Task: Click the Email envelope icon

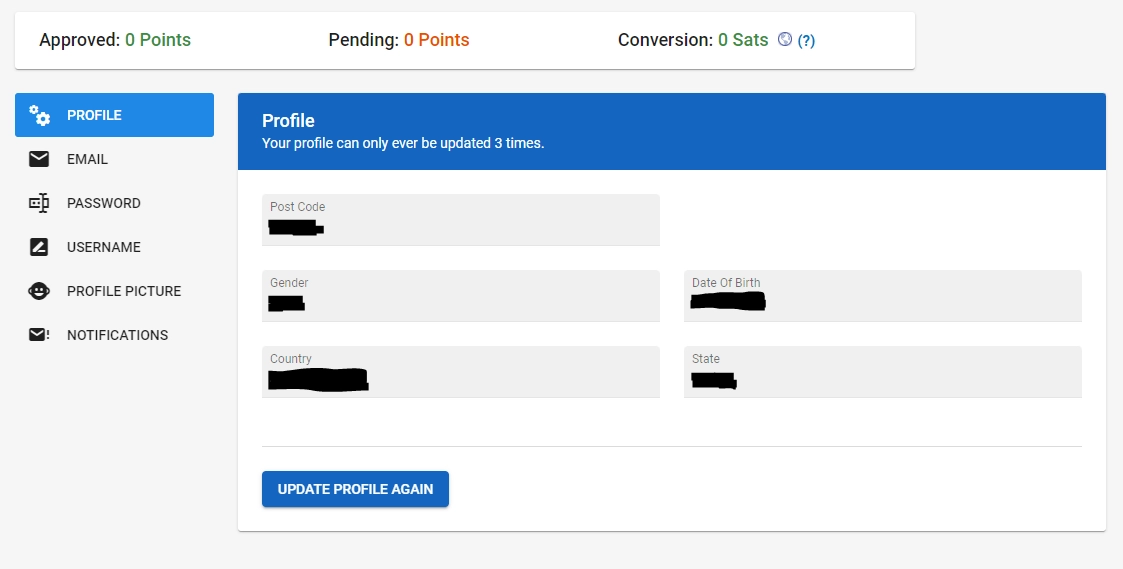Action: pyautogui.click(x=39, y=159)
